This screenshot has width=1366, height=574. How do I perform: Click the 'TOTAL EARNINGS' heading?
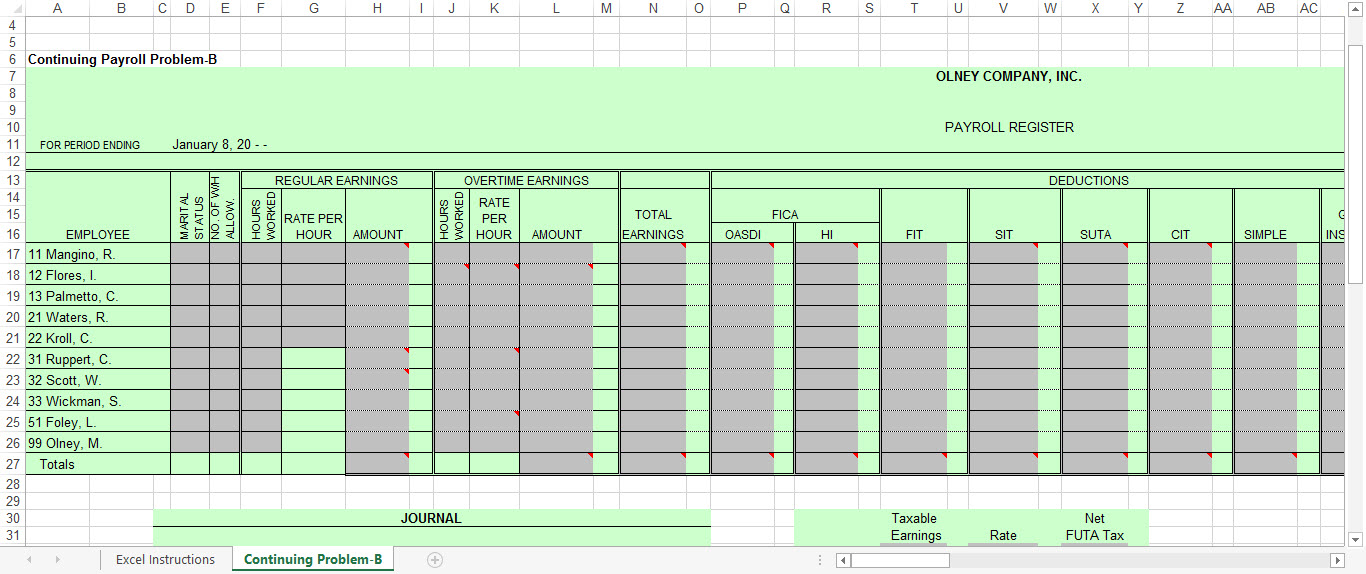click(x=653, y=225)
